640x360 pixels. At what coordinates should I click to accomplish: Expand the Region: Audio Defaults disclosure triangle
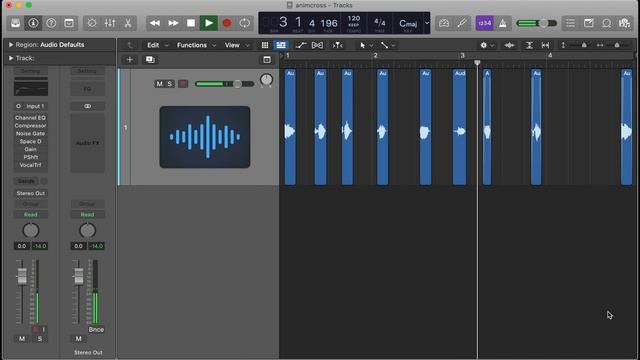[x=11, y=45]
